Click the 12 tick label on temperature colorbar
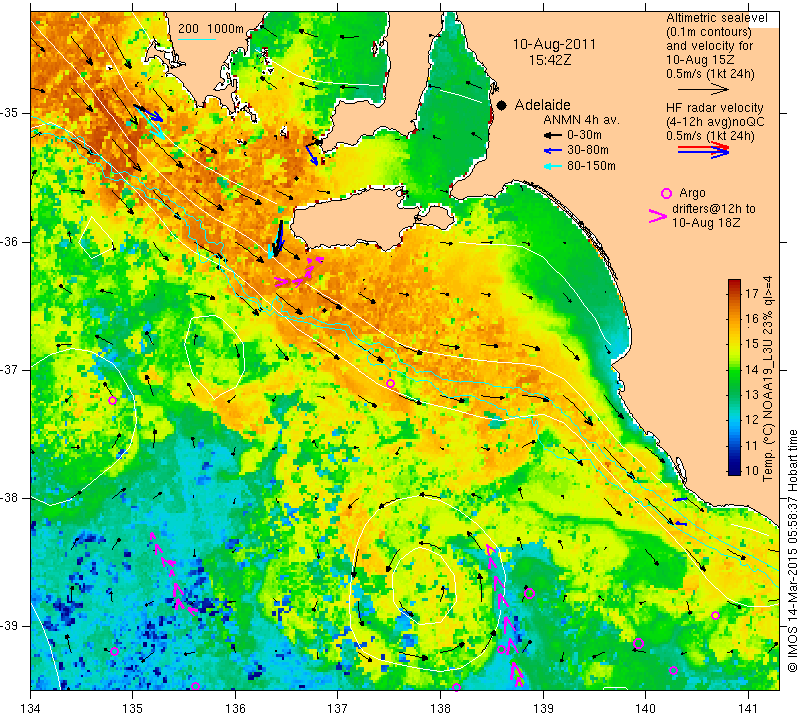 pos(752,420)
